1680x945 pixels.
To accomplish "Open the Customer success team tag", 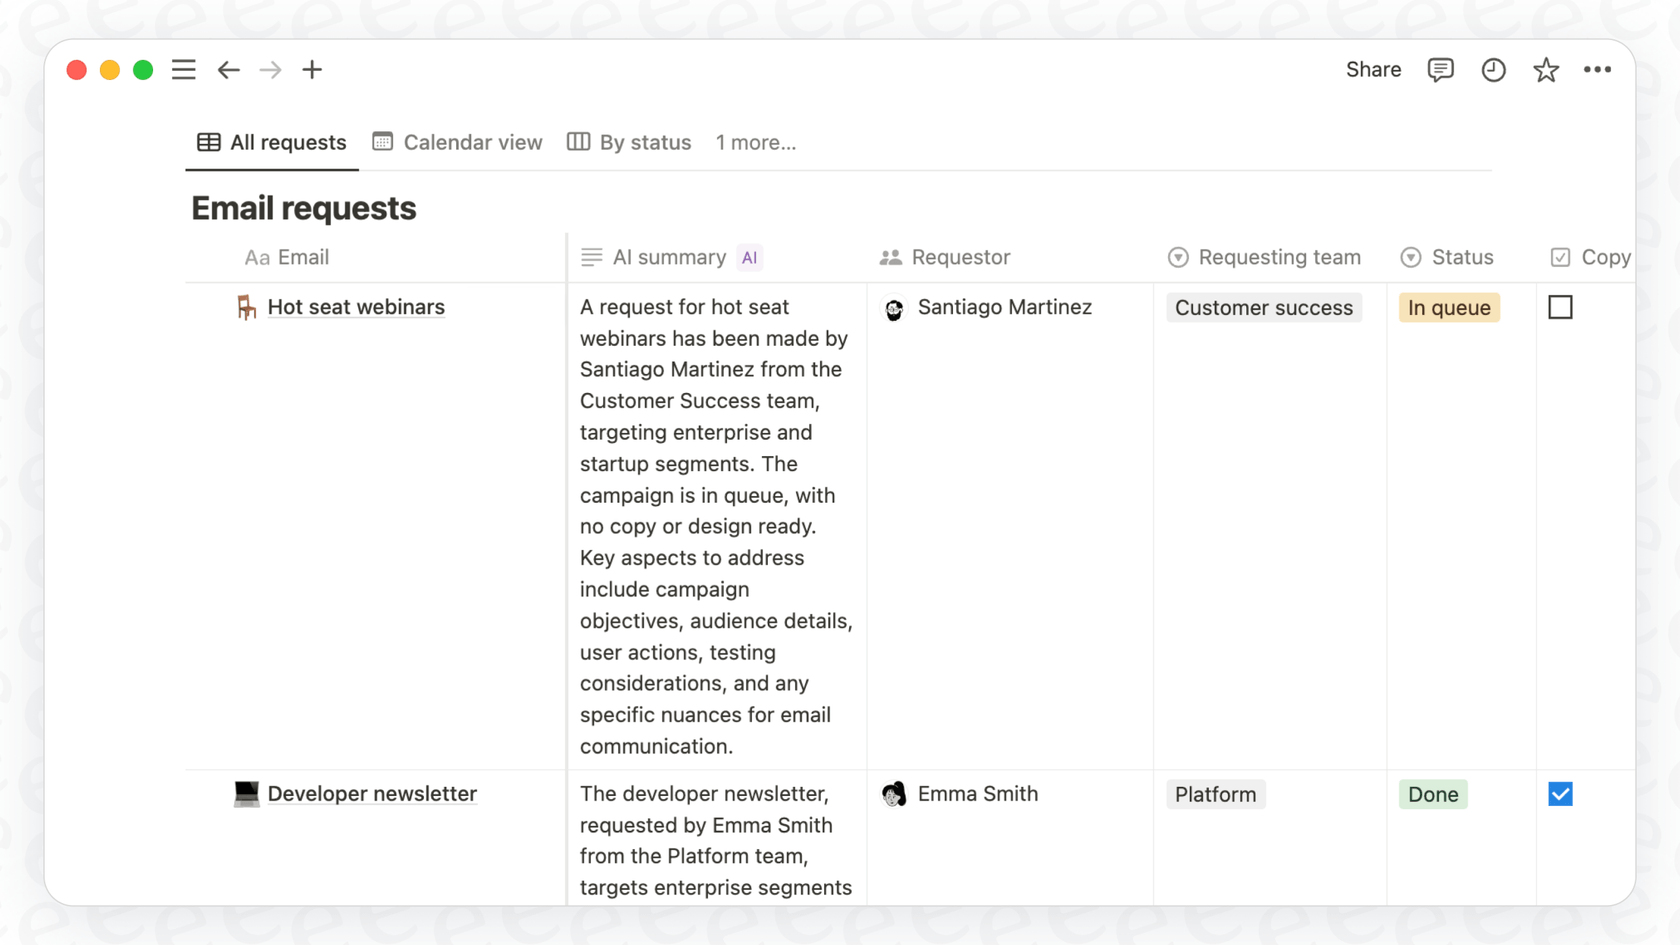I will click(1263, 308).
